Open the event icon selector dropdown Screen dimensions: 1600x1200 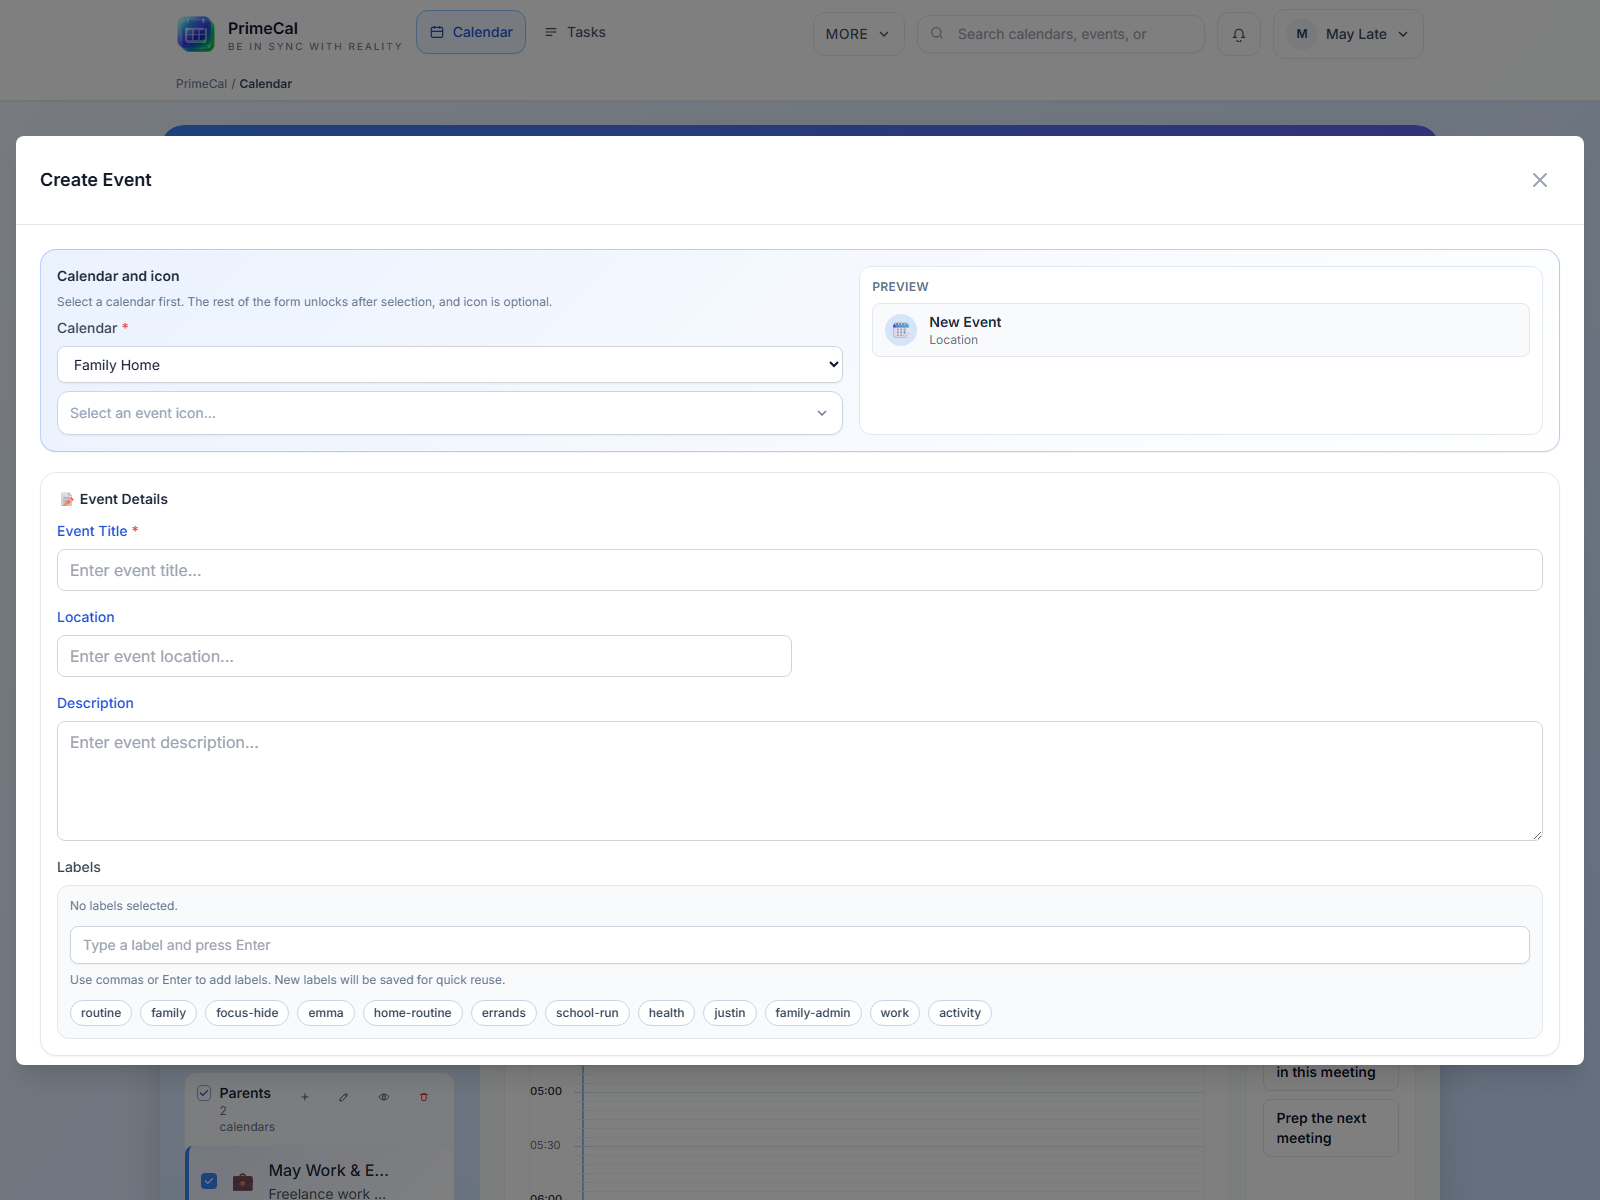(x=449, y=413)
